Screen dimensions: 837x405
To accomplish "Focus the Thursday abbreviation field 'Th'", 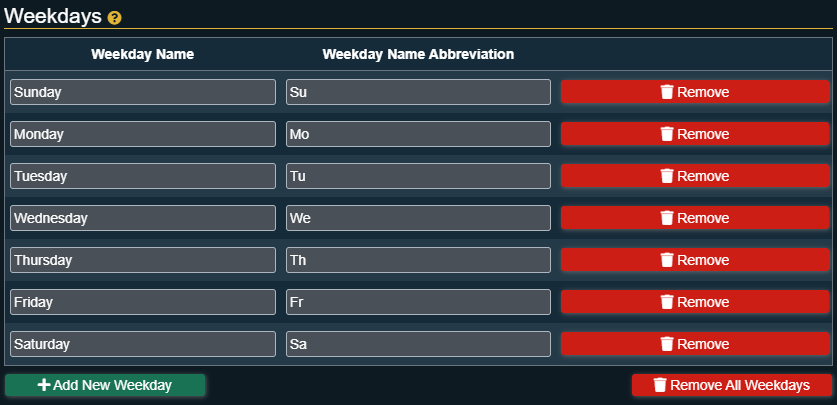I will [x=418, y=260].
